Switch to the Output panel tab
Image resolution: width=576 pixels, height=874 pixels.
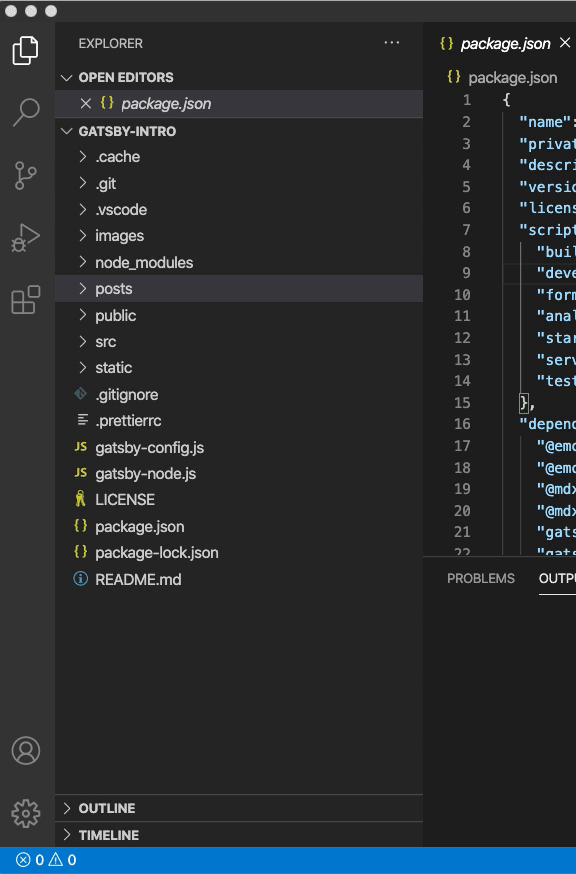coord(557,578)
